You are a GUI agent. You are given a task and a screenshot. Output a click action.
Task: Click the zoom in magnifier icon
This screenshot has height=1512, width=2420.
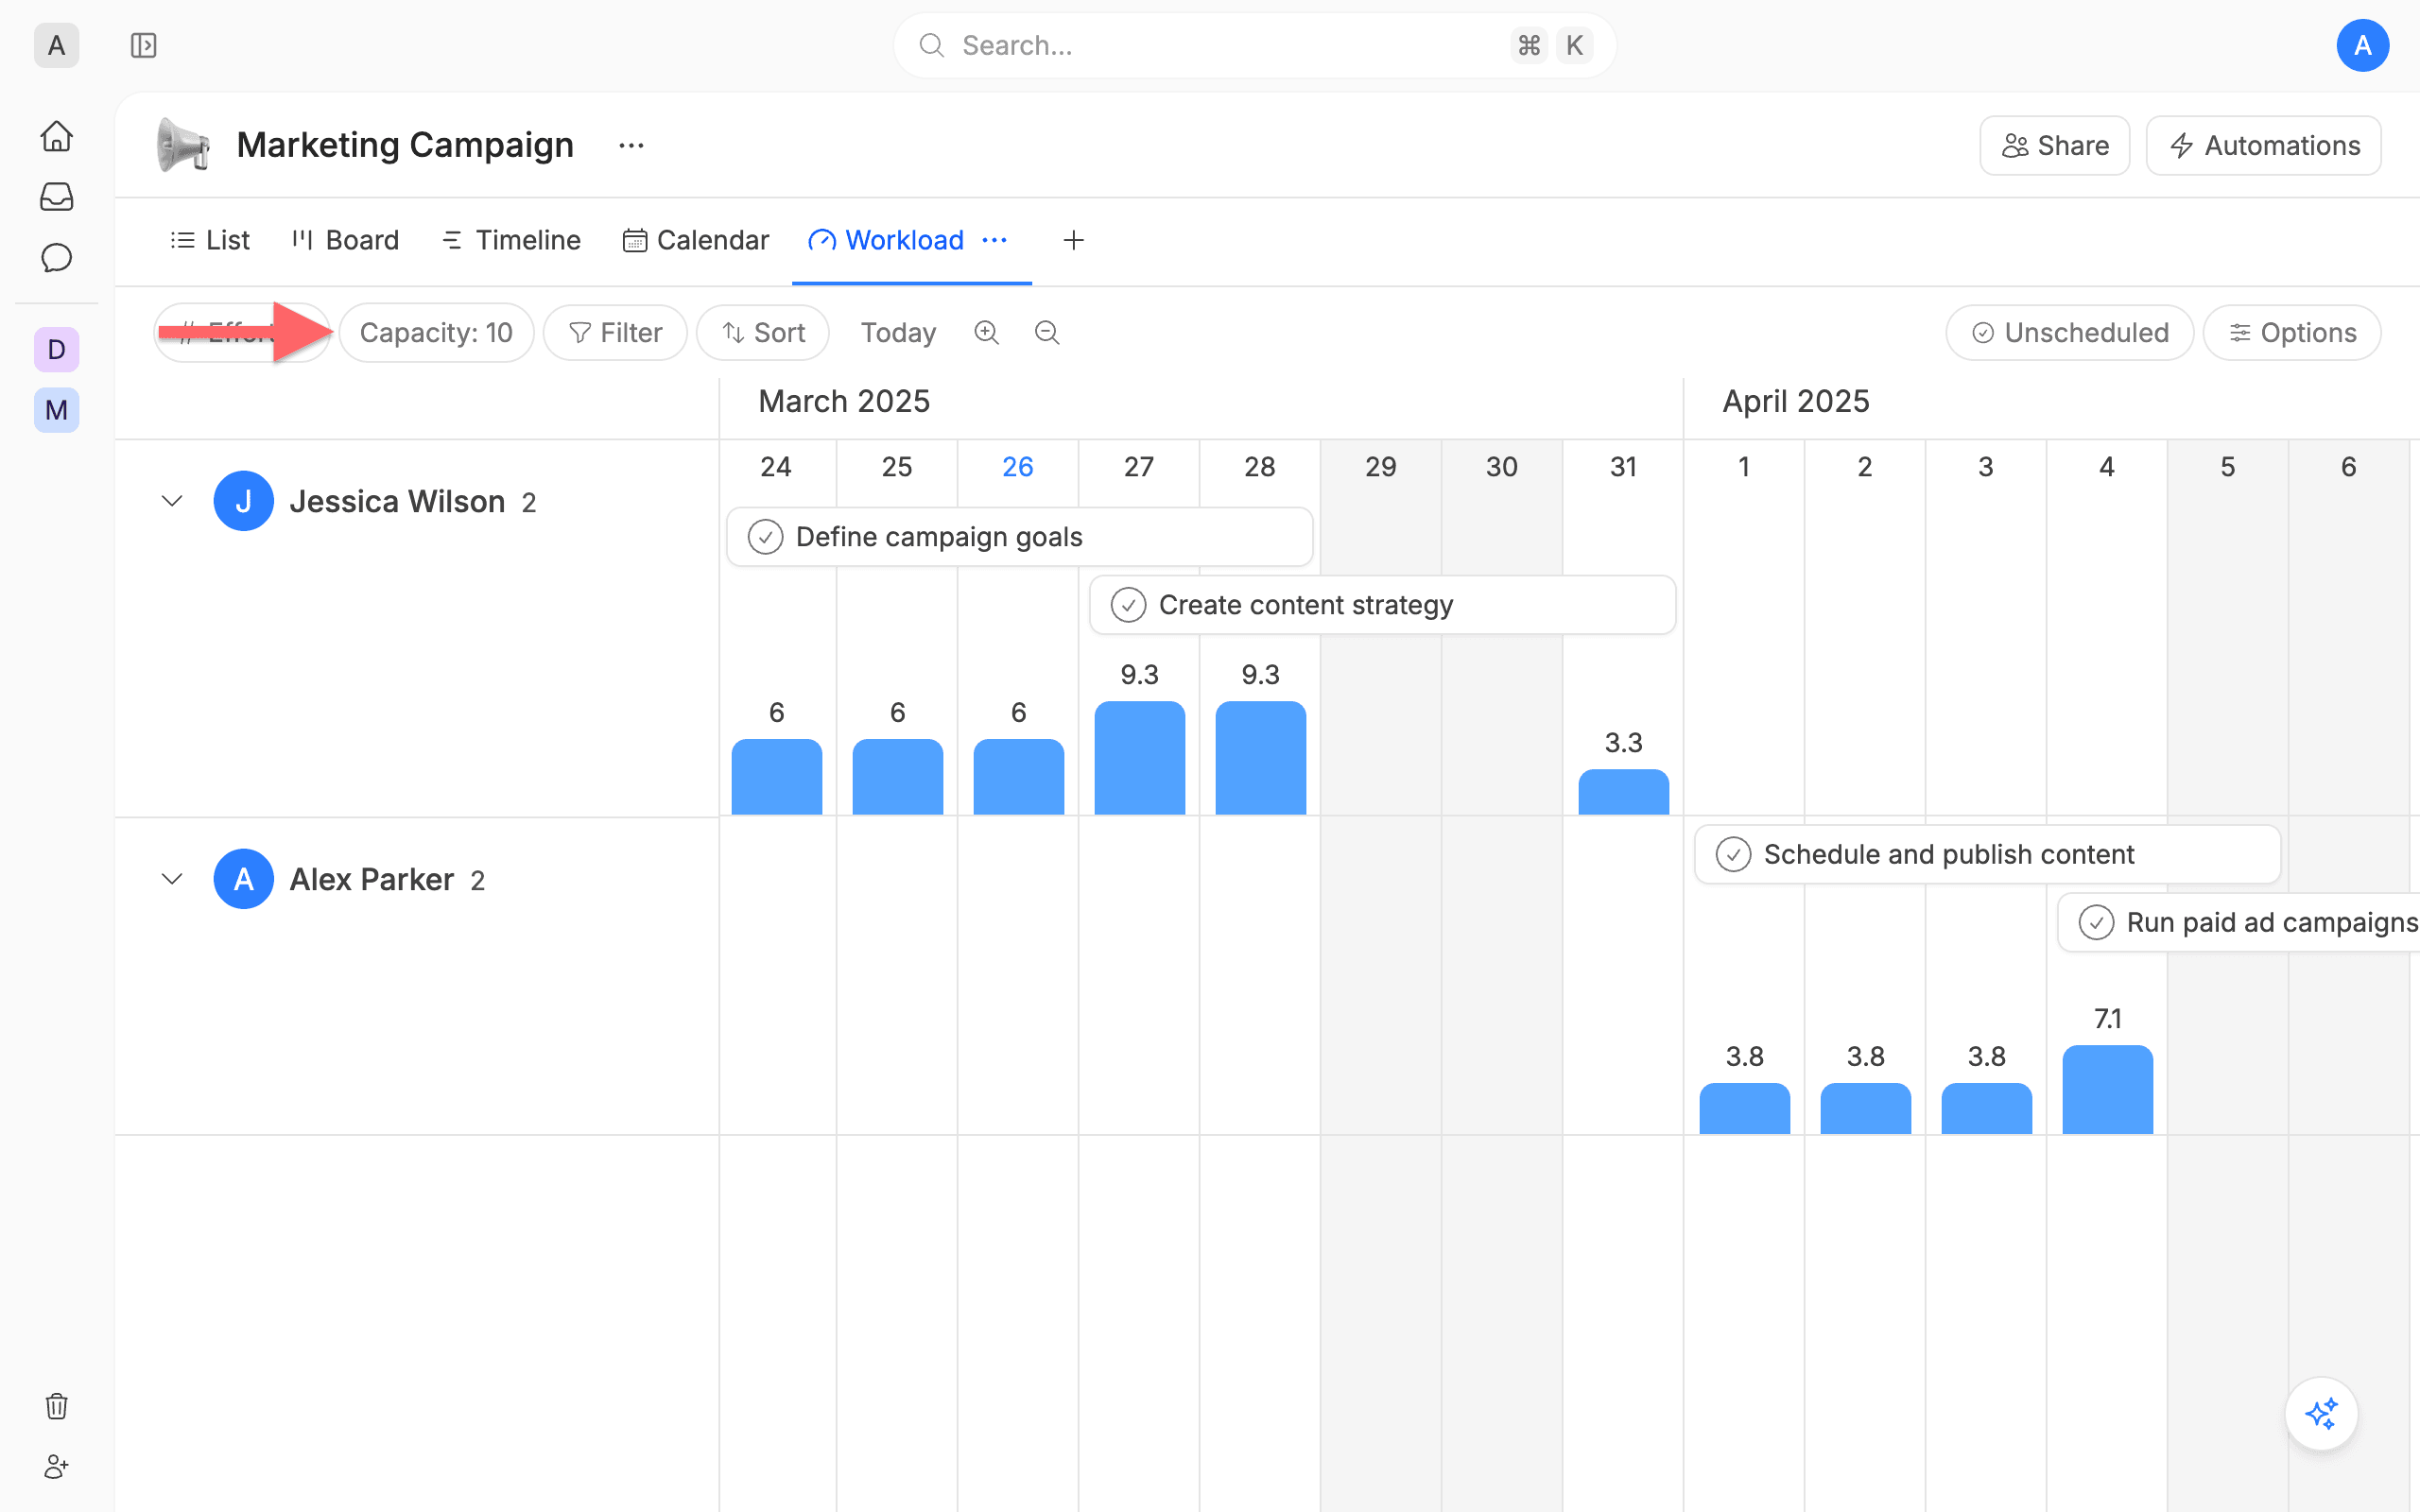point(986,332)
